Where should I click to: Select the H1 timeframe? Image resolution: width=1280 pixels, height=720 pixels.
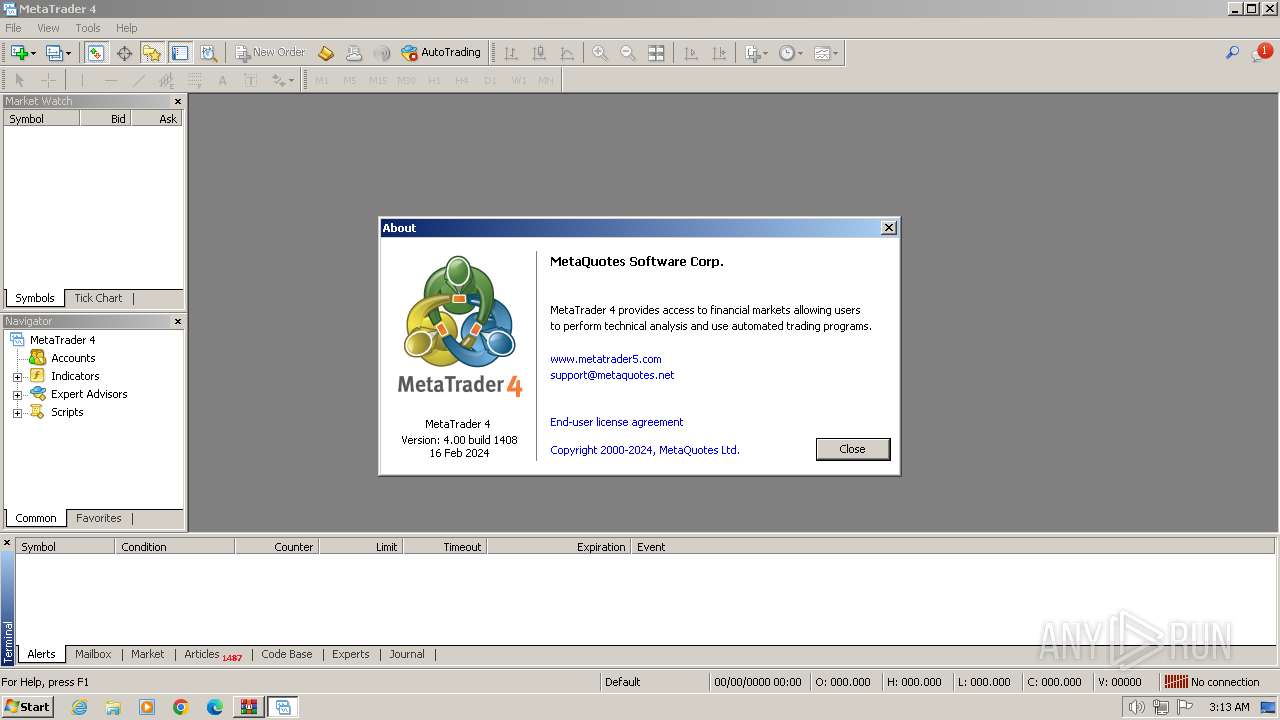pos(434,80)
